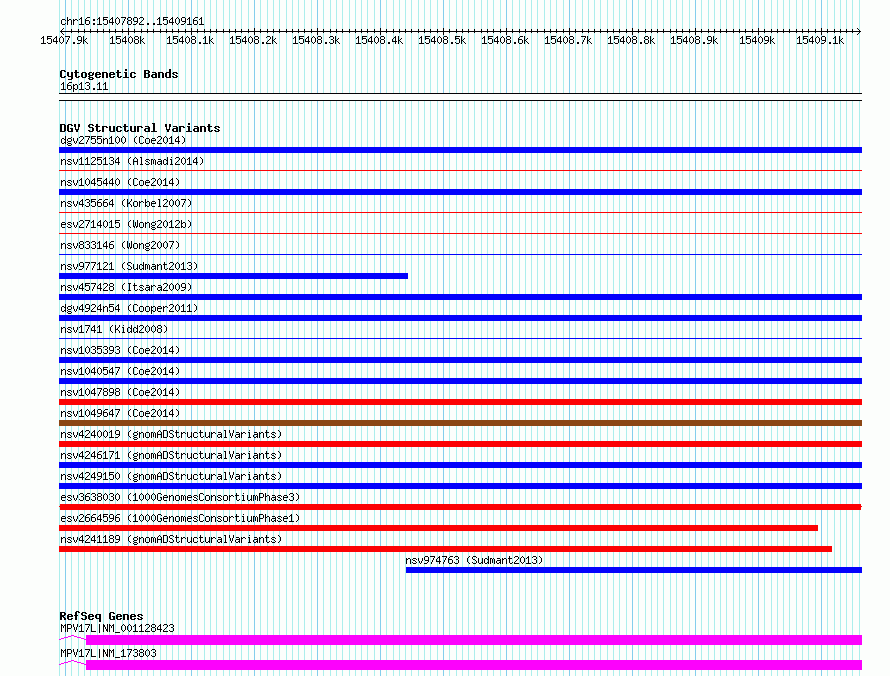Viewport: 890px width, 676px height.
Task: Click the red bar under esv3638030
Action: point(460,507)
